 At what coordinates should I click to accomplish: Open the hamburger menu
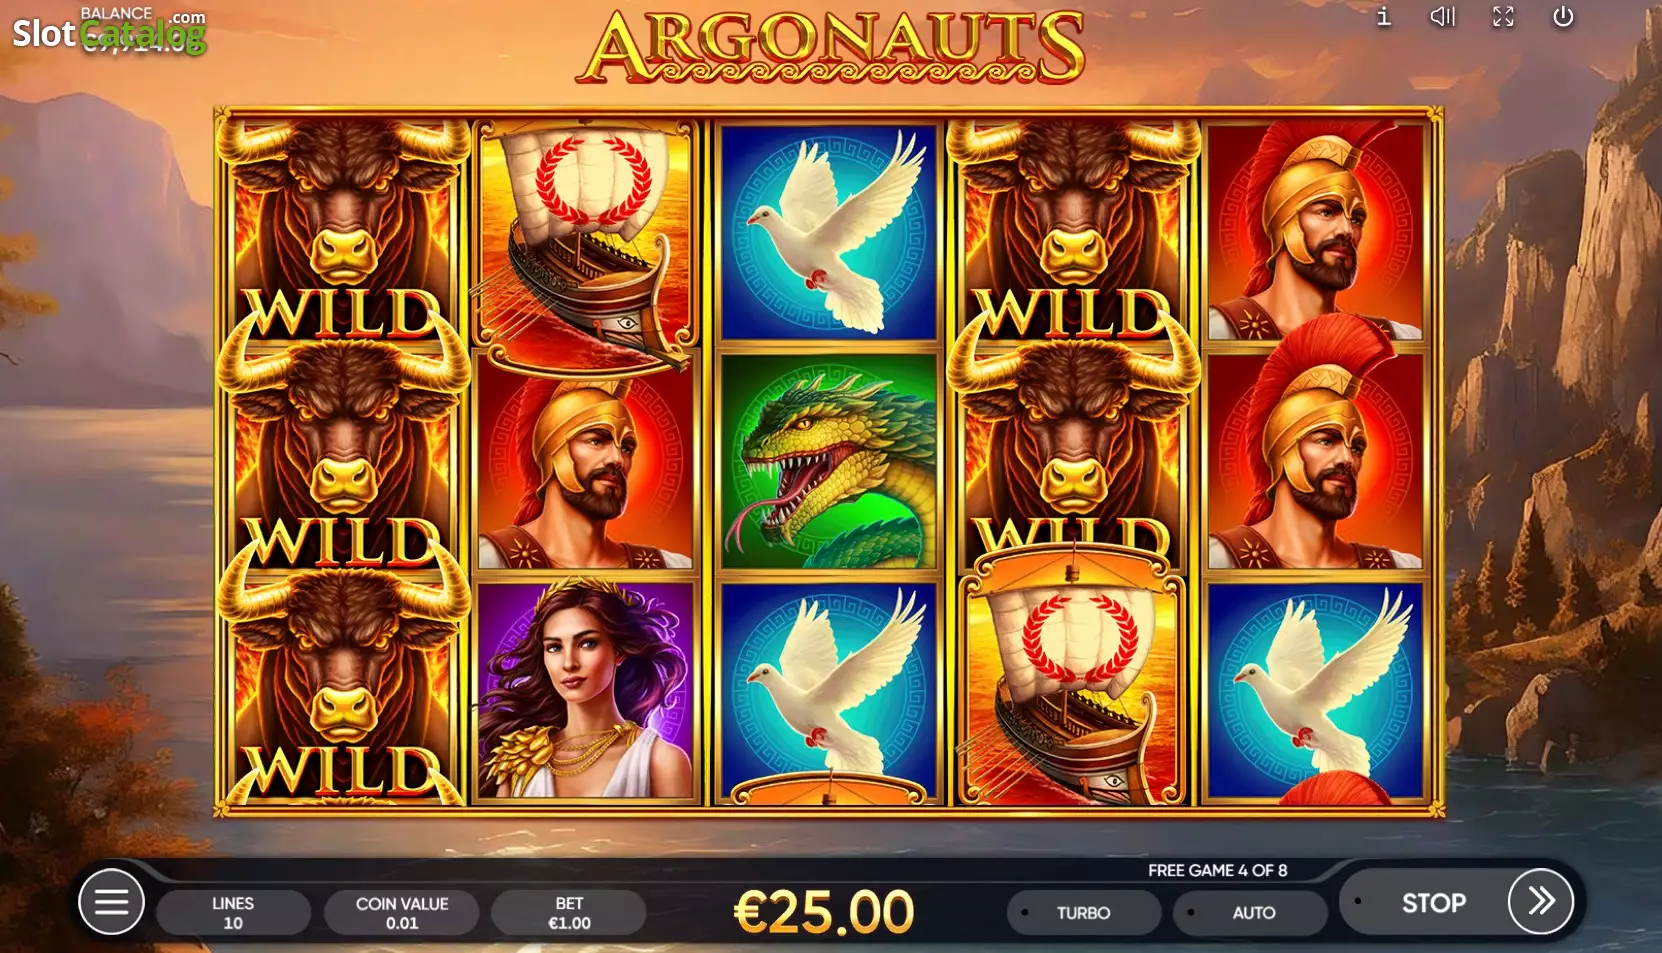(111, 902)
